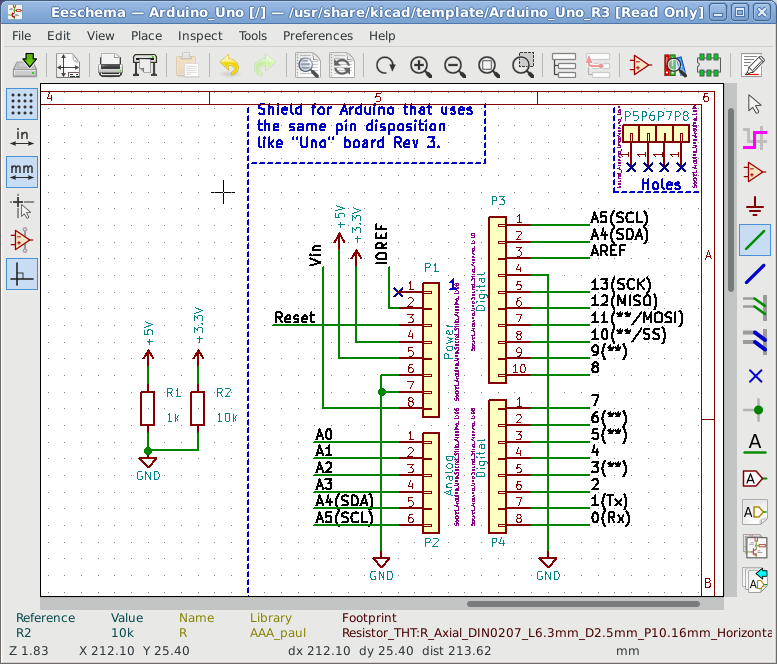This screenshot has height=664, width=777.
Task: Switch units to millimeters
Action: [22, 172]
